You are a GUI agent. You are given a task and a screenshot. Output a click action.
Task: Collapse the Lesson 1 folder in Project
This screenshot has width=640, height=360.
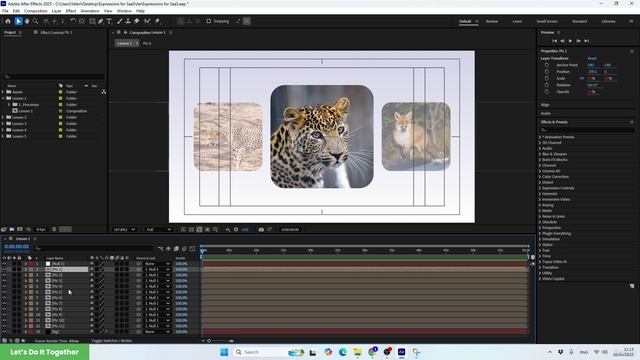(3, 98)
